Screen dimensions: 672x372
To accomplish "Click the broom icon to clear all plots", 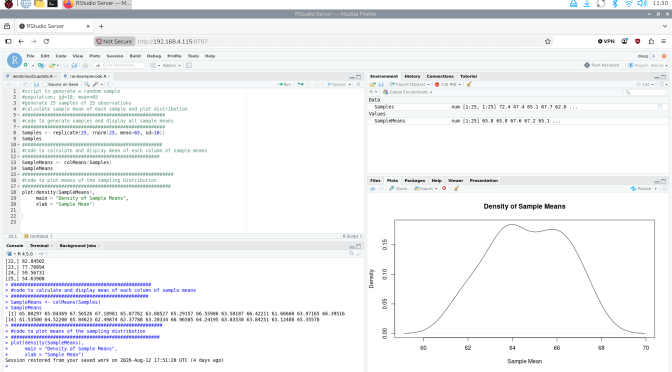I will [456, 189].
